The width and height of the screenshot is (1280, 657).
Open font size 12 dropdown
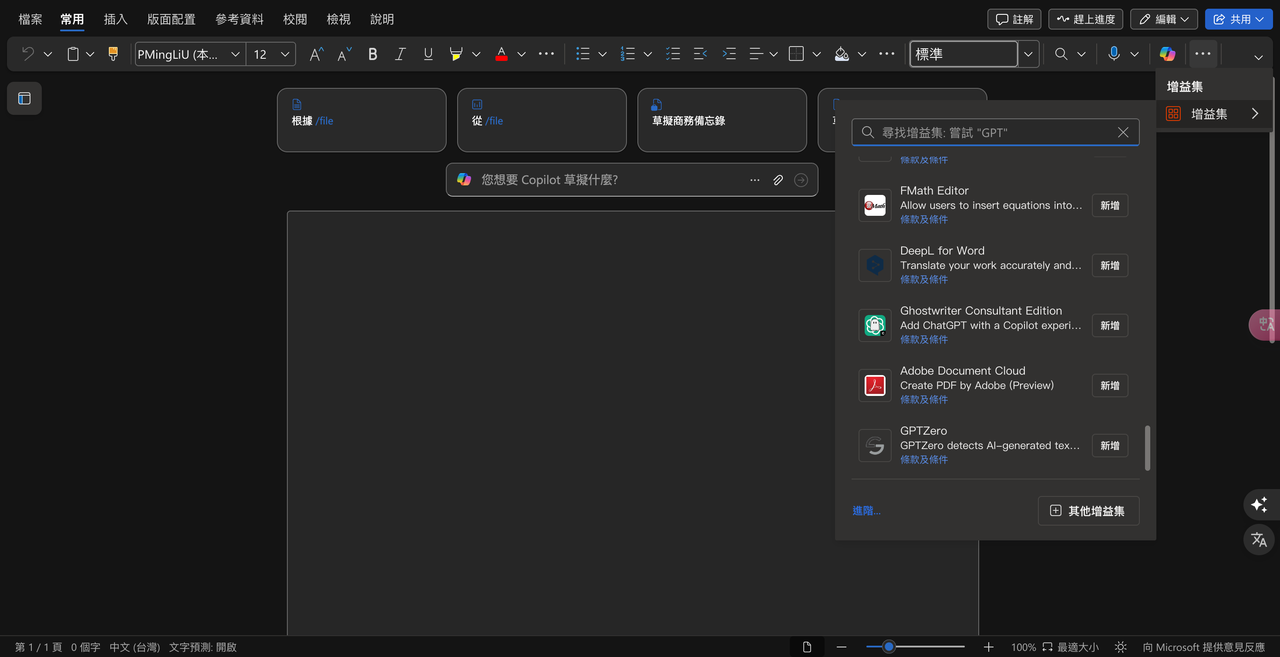(285, 54)
